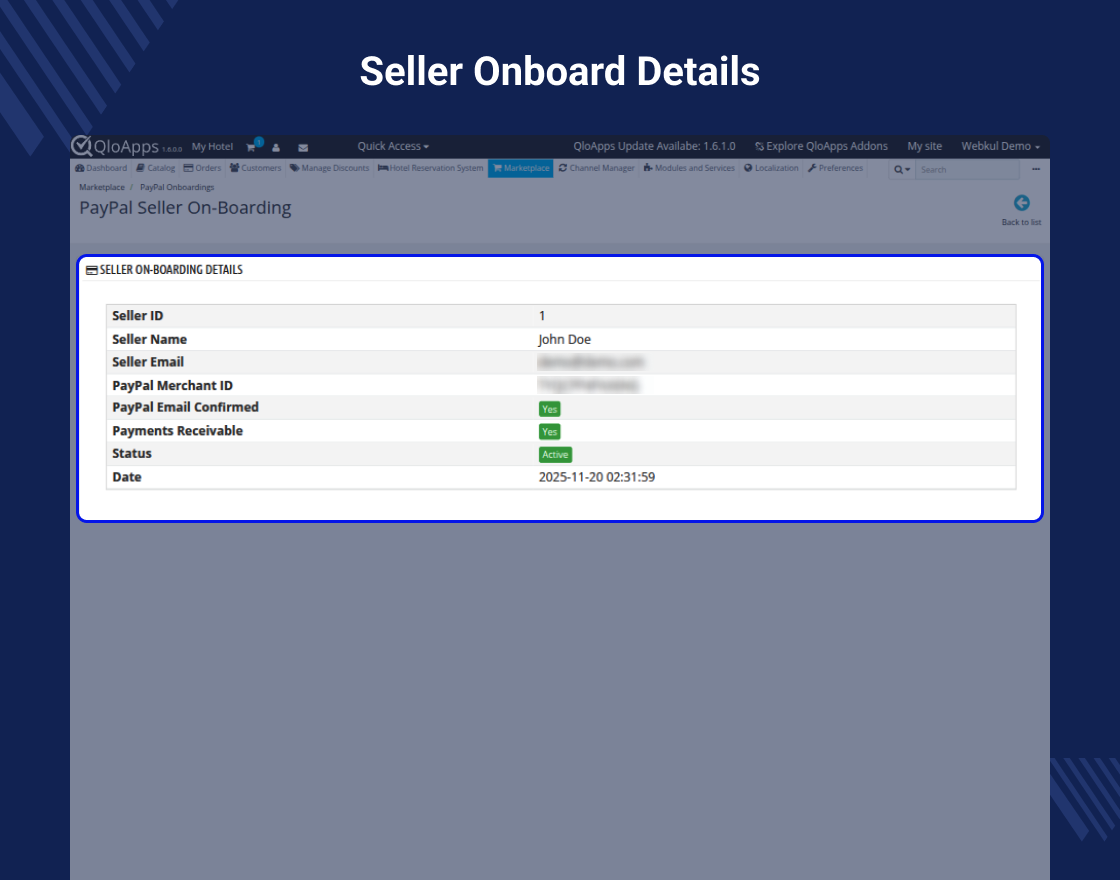Open the Modules and Services menu
Image resolution: width=1120 pixels, height=880 pixels.
click(689, 168)
